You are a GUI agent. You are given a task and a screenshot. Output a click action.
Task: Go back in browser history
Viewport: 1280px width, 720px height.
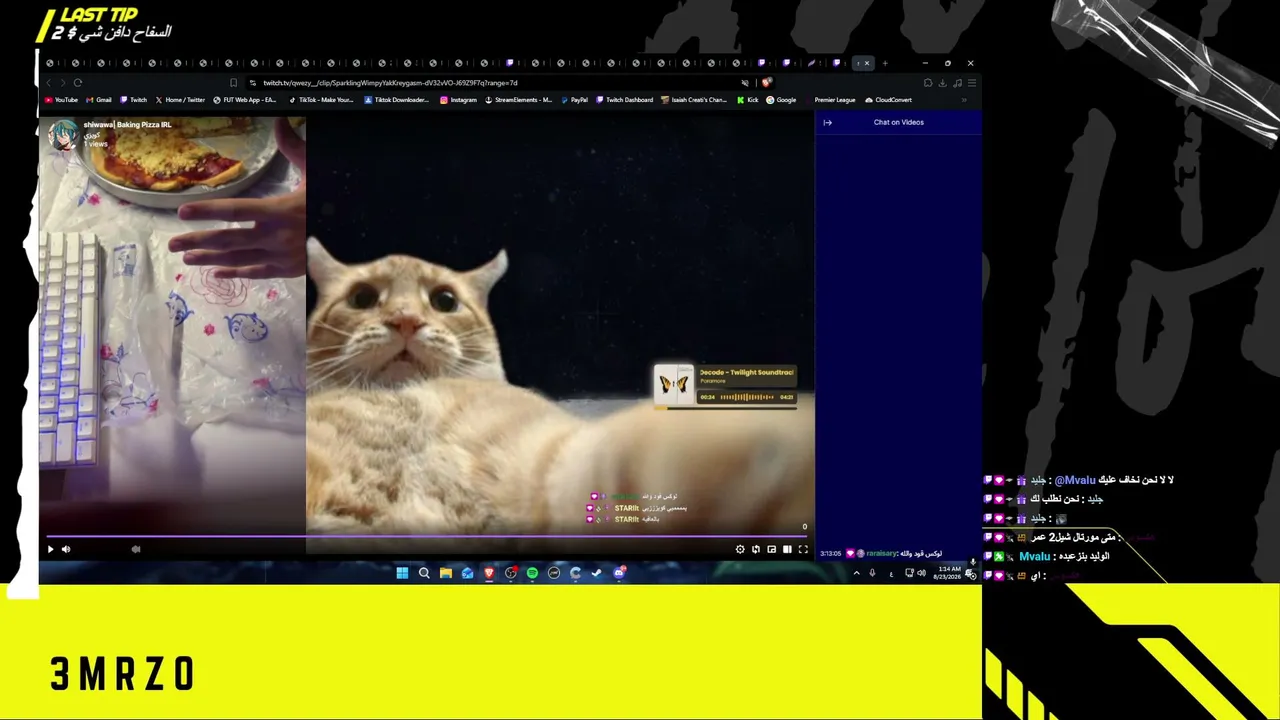click(48, 83)
